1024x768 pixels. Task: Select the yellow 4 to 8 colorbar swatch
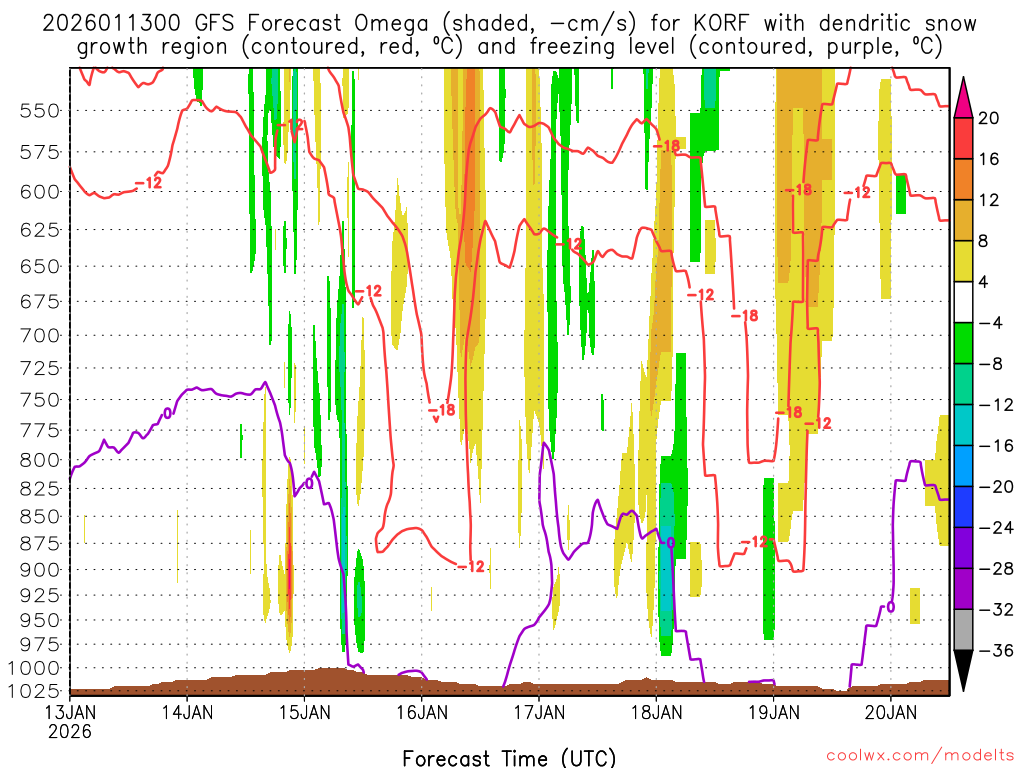[x=963, y=261]
